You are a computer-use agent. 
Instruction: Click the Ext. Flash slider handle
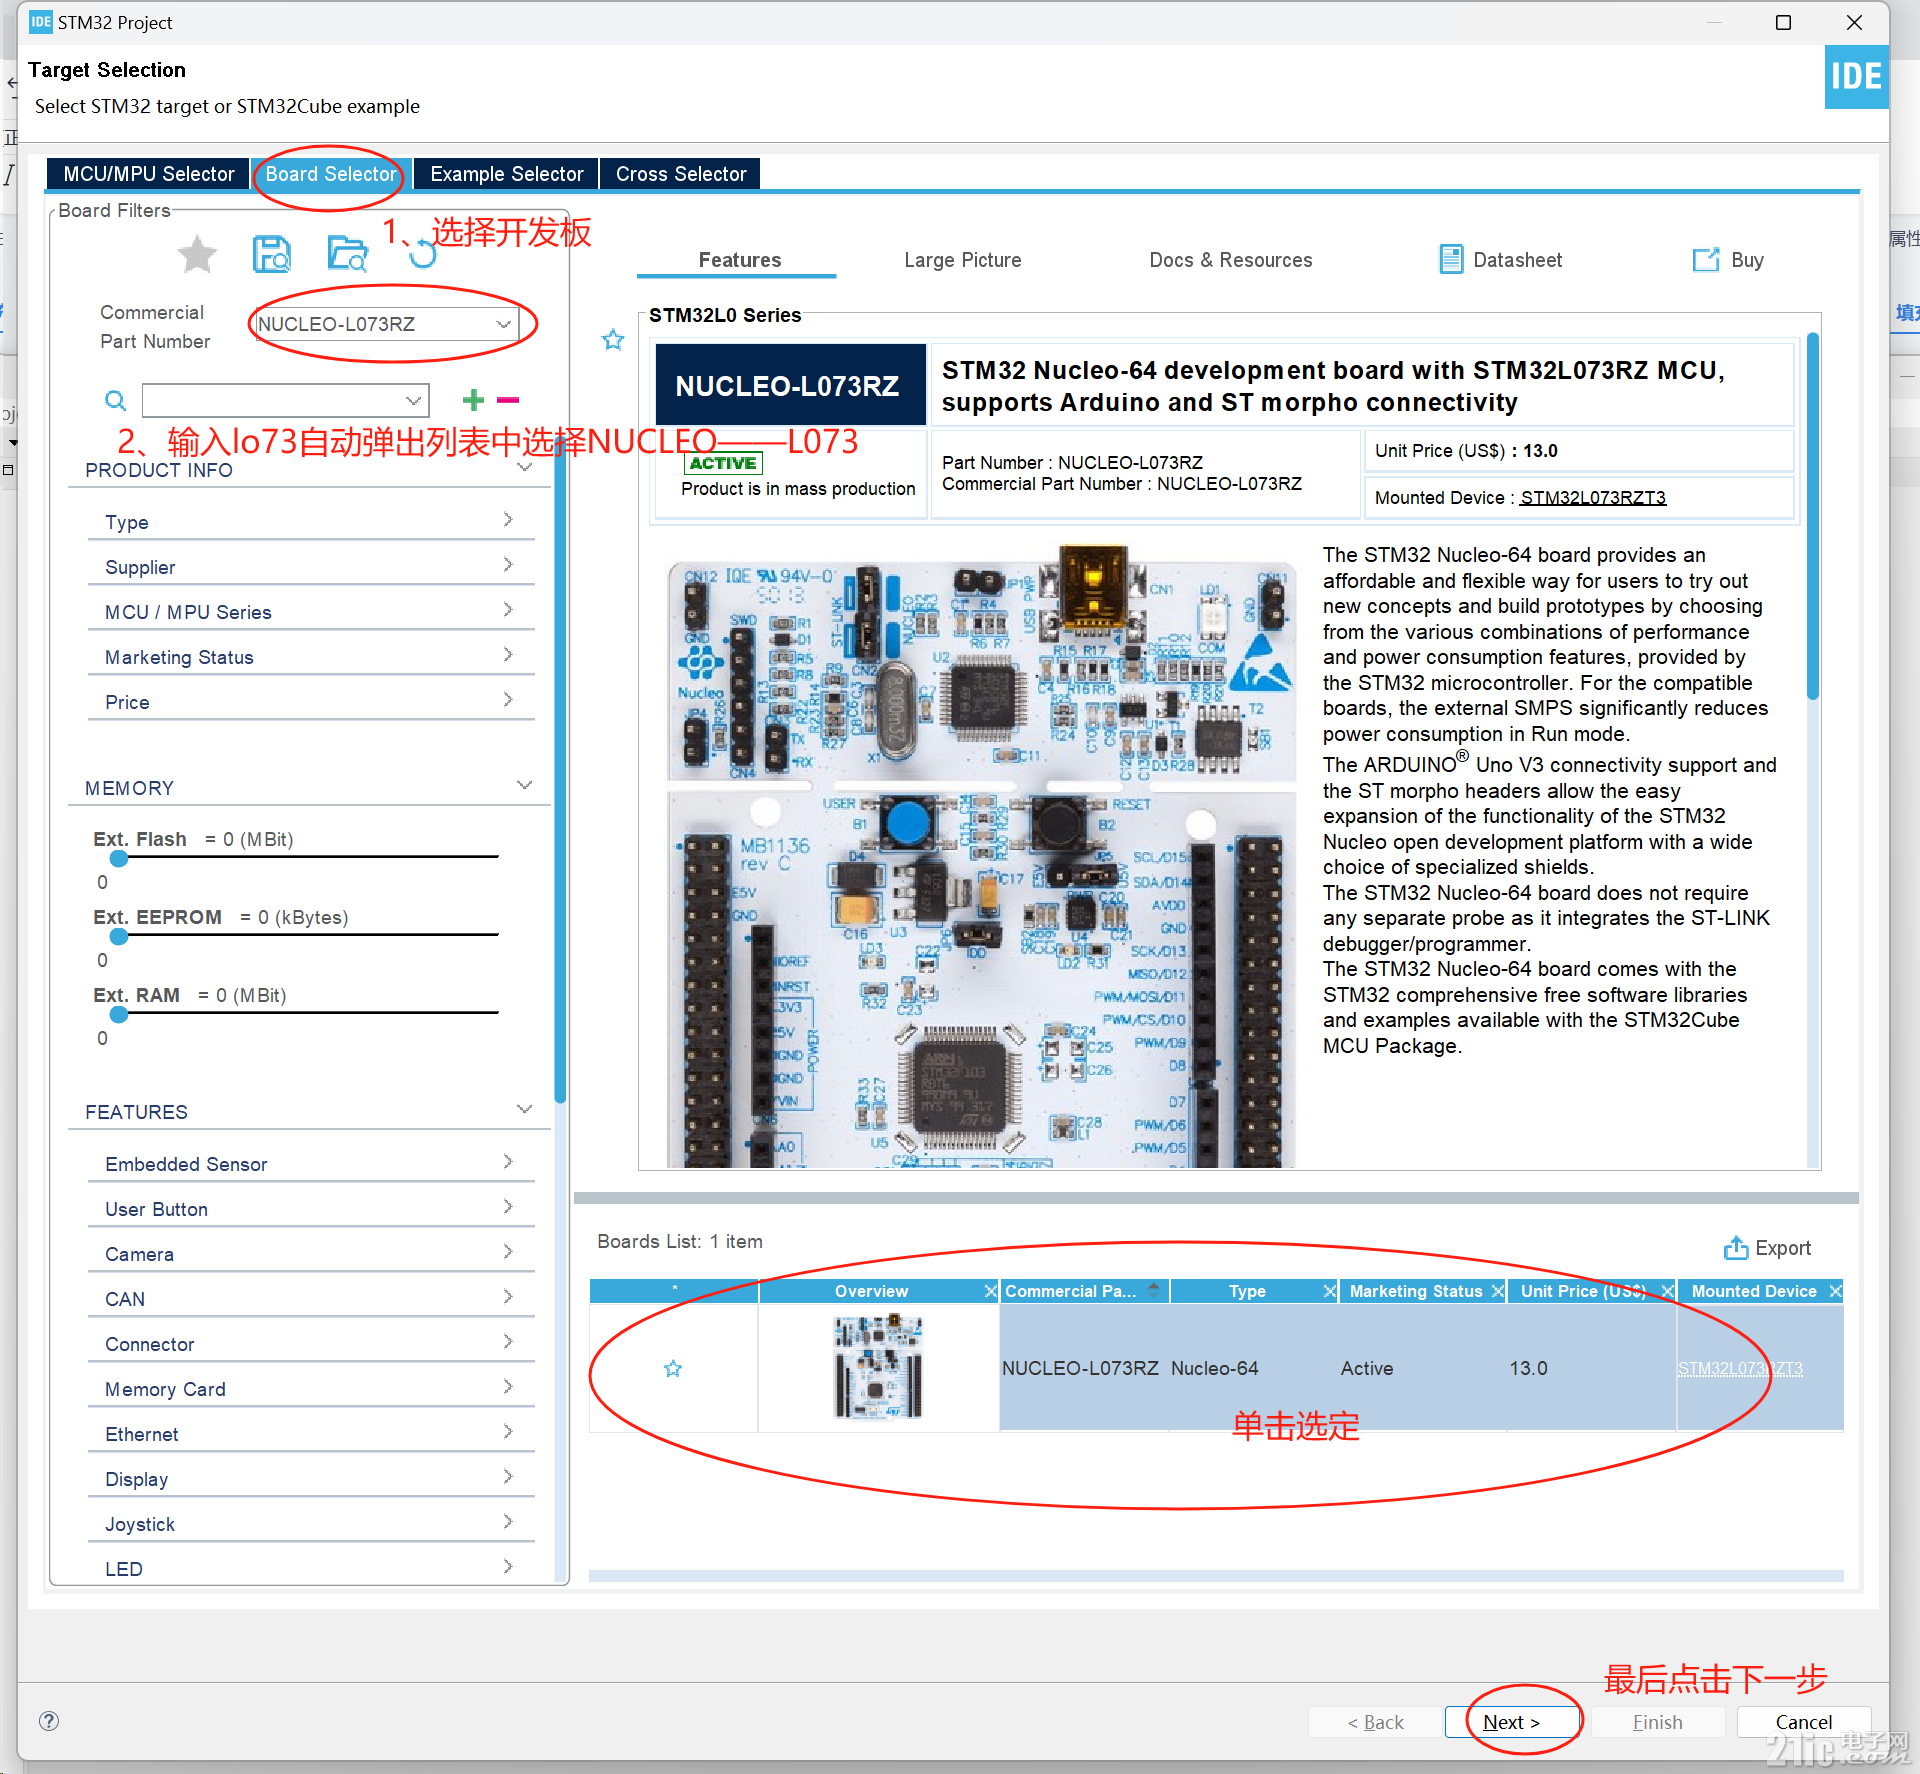point(119,858)
